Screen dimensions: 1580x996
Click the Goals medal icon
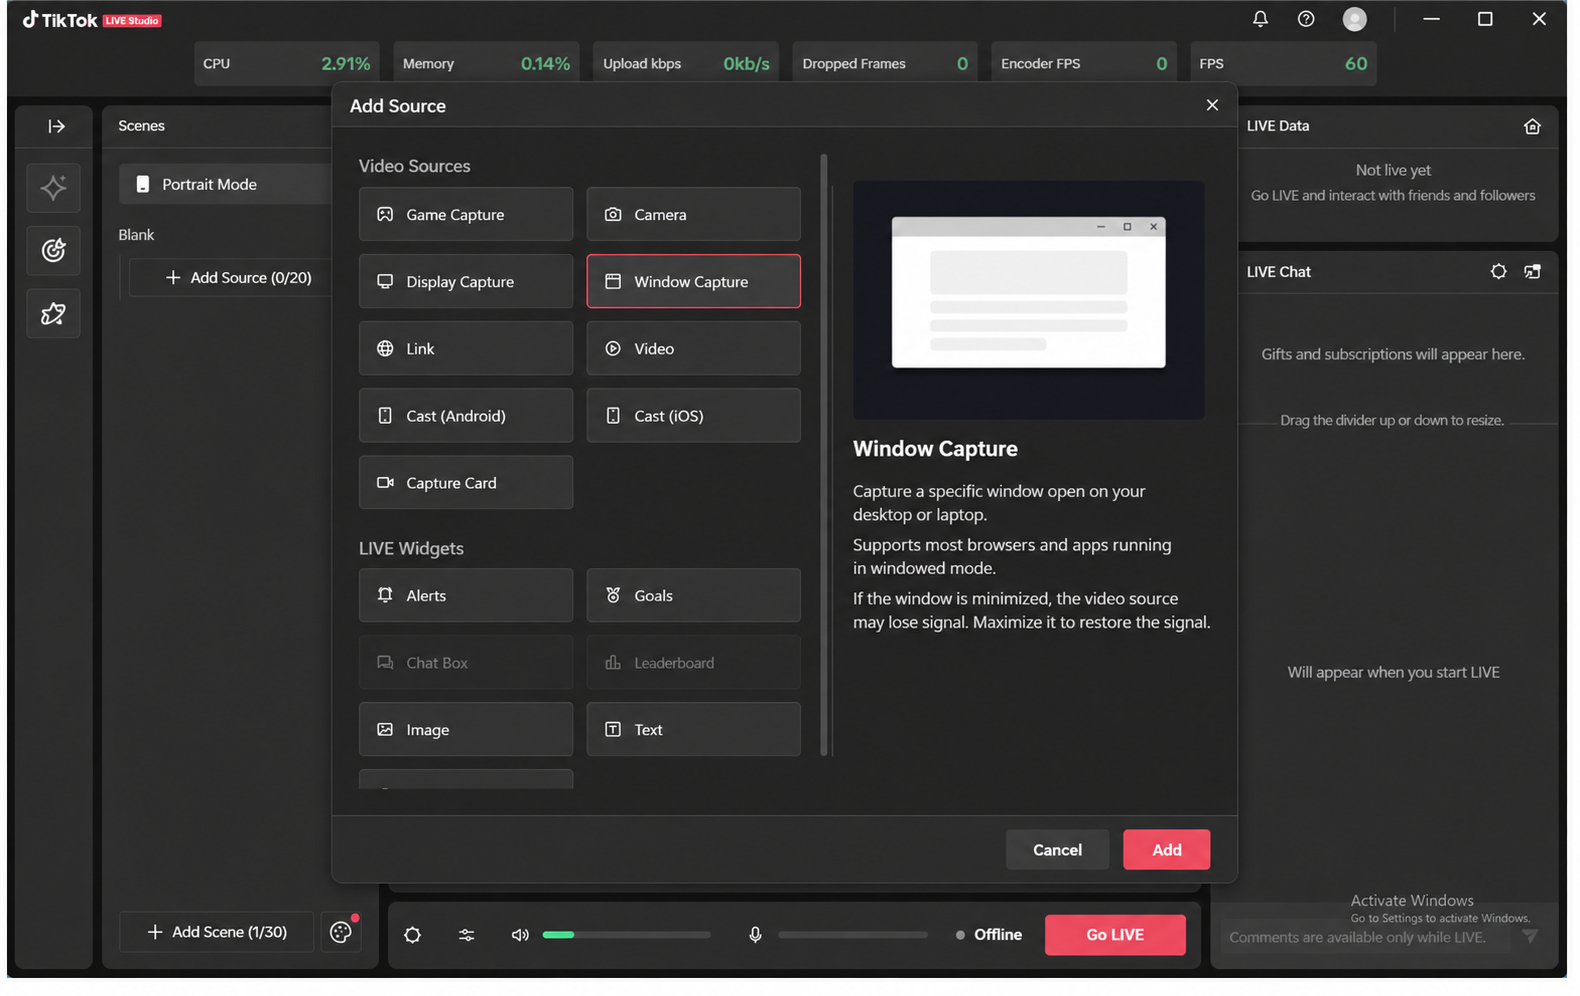[613, 595]
